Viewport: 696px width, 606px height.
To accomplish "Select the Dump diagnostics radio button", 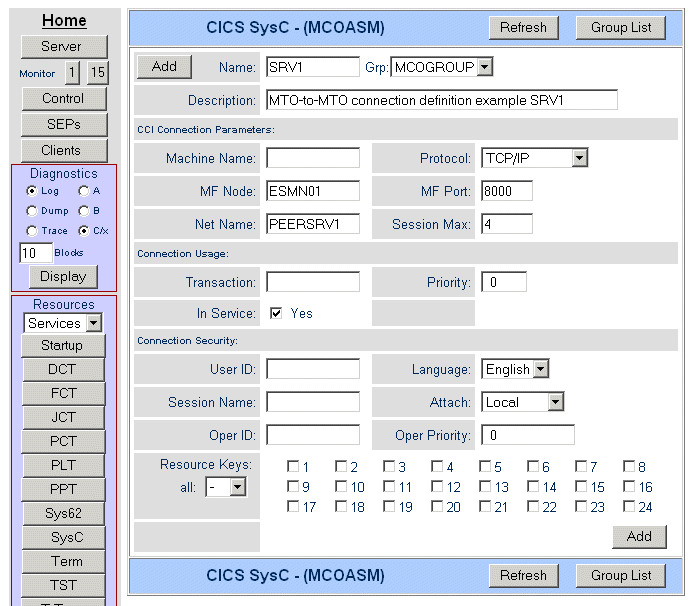I will pyautogui.click(x=32, y=211).
